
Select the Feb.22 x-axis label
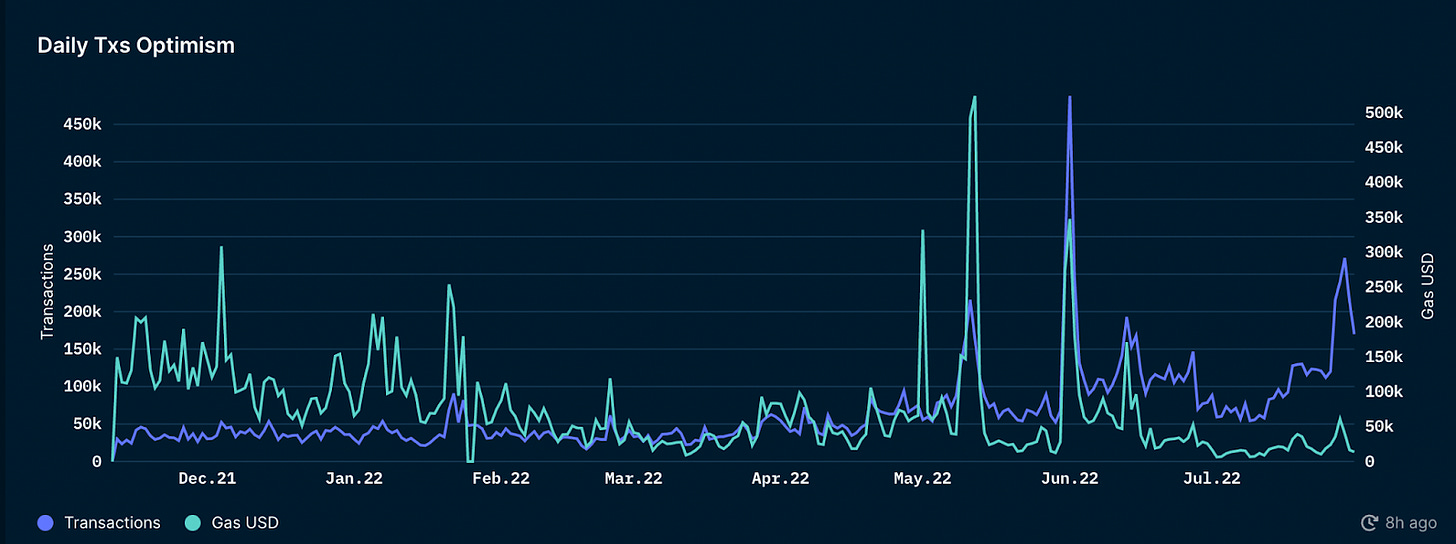501,479
